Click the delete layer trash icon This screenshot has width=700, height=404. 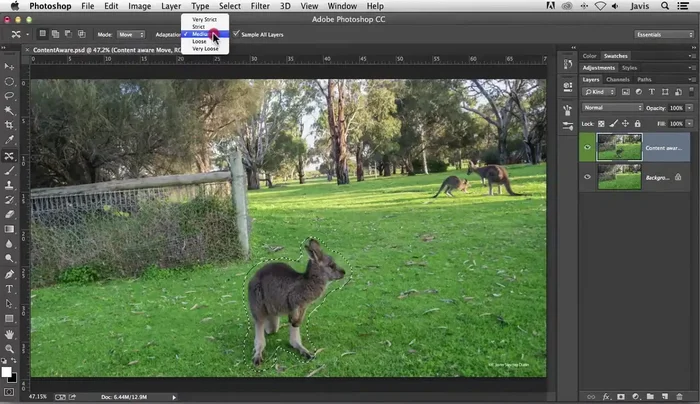click(679, 396)
